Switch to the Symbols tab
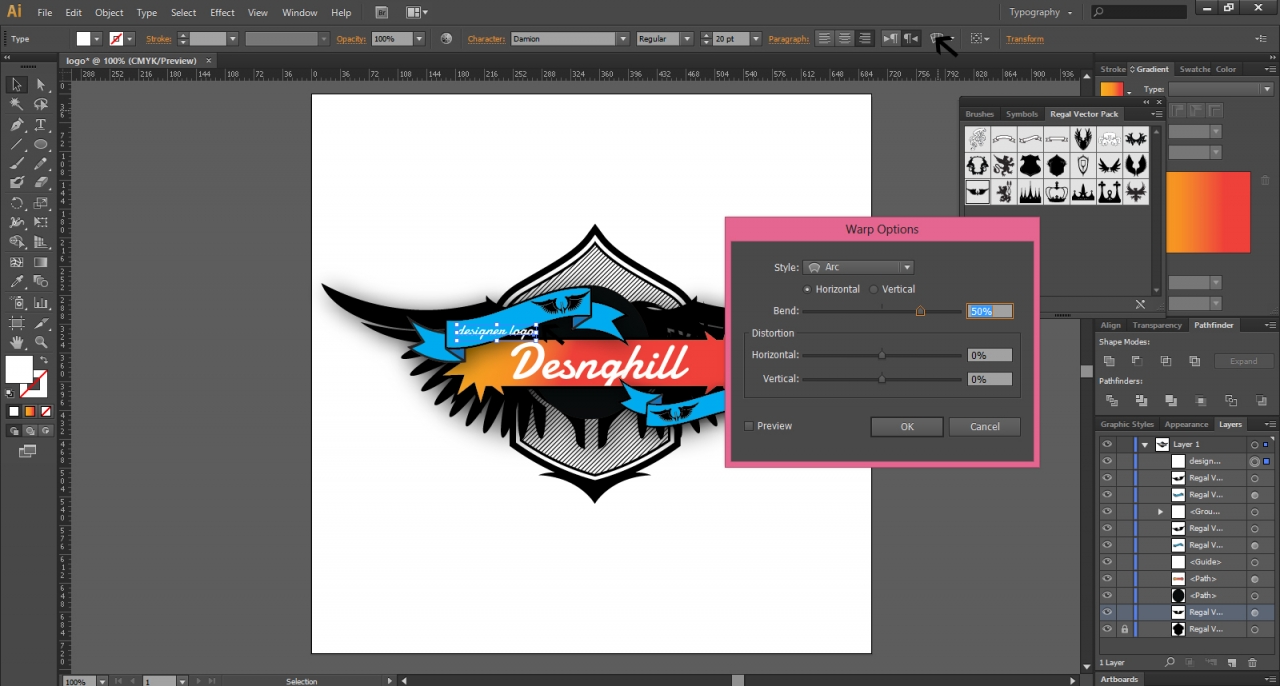Screen dimensions: 1280x686 coord(1022,114)
